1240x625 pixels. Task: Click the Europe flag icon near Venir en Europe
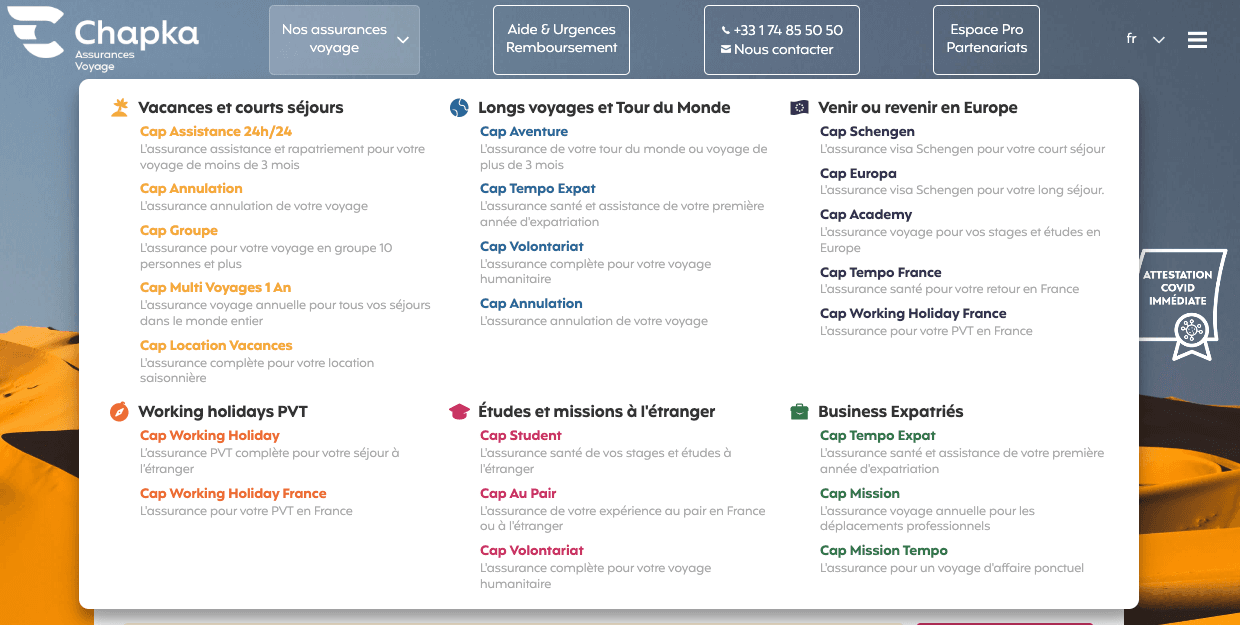799,105
